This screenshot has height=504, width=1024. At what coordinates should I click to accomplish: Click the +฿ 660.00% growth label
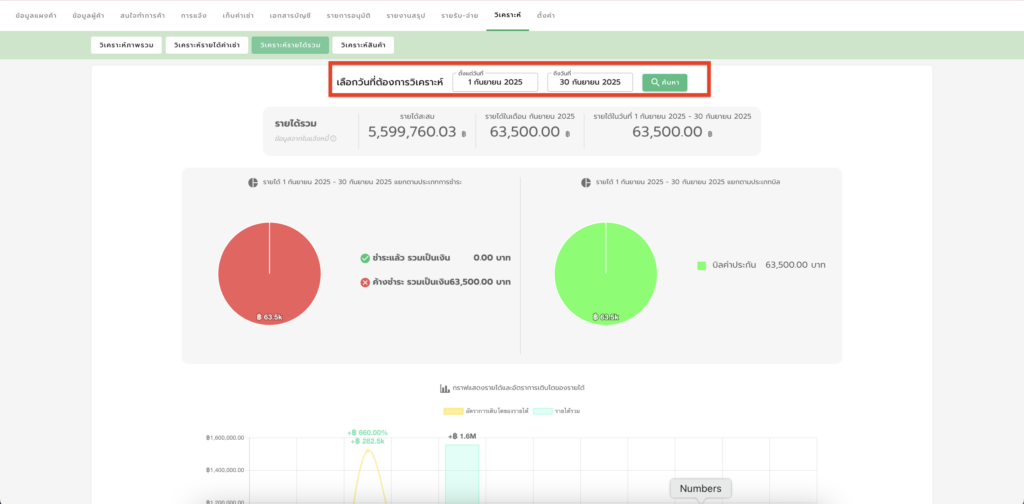368,432
